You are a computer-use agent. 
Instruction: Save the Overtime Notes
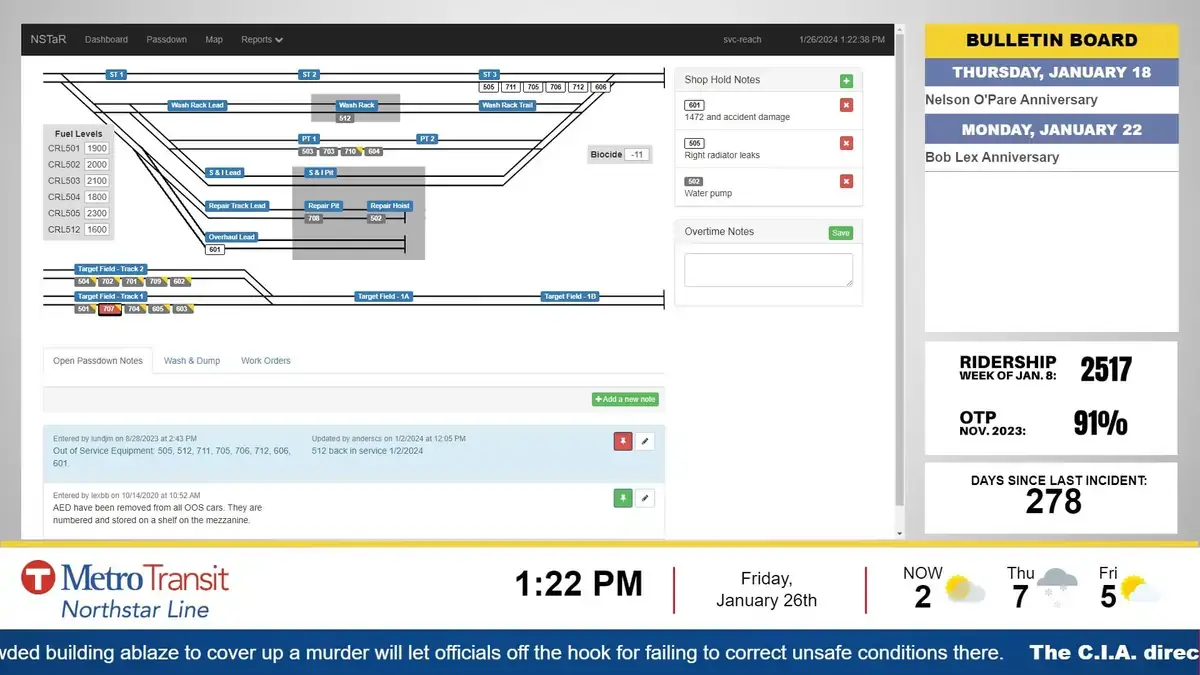point(840,233)
